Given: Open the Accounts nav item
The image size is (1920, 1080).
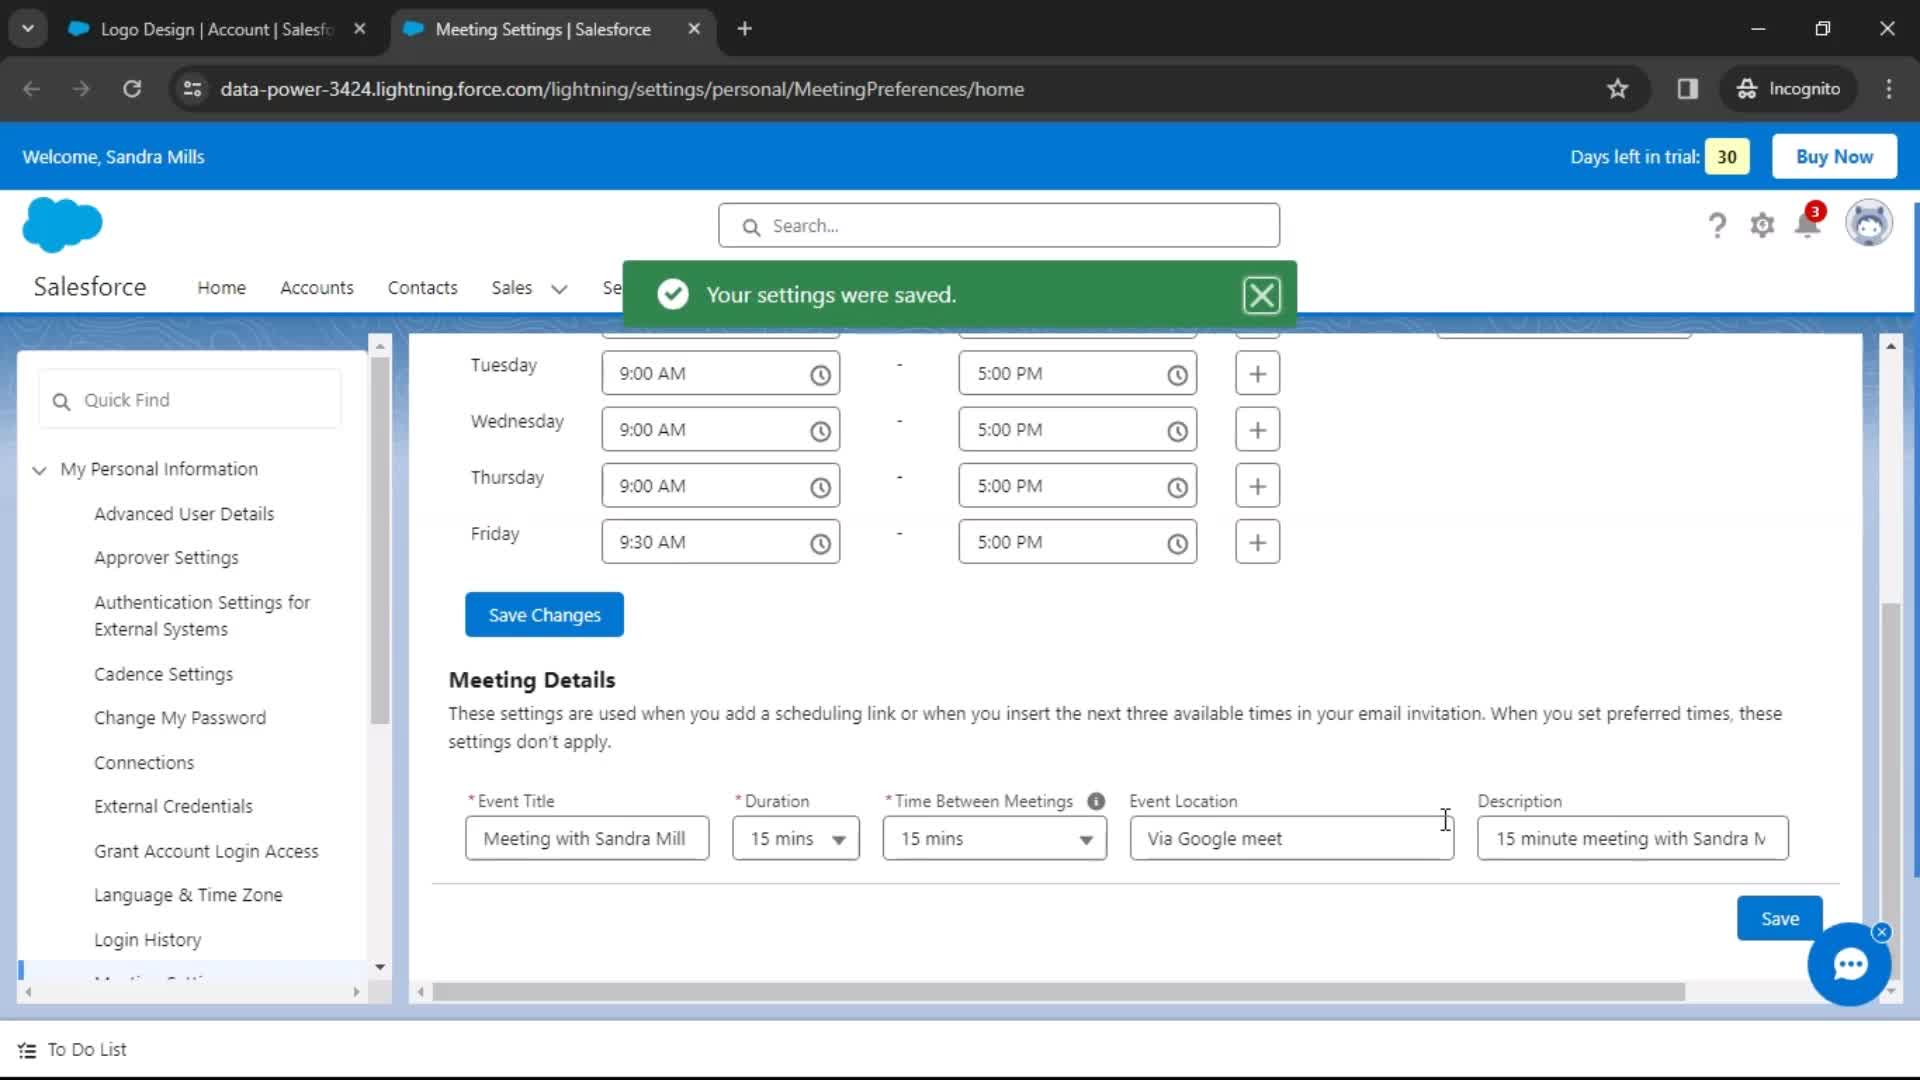Looking at the screenshot, I should point(317,288).
